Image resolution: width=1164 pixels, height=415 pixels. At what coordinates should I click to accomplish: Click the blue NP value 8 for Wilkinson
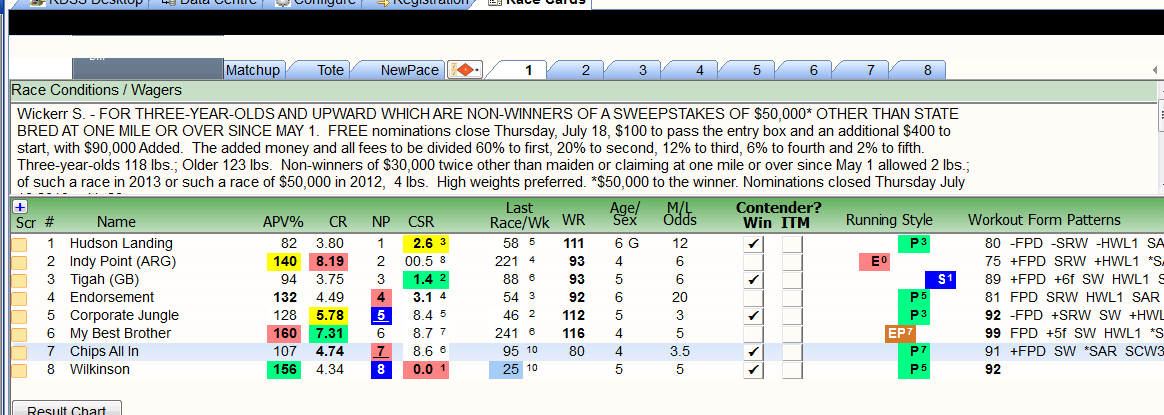382,369
